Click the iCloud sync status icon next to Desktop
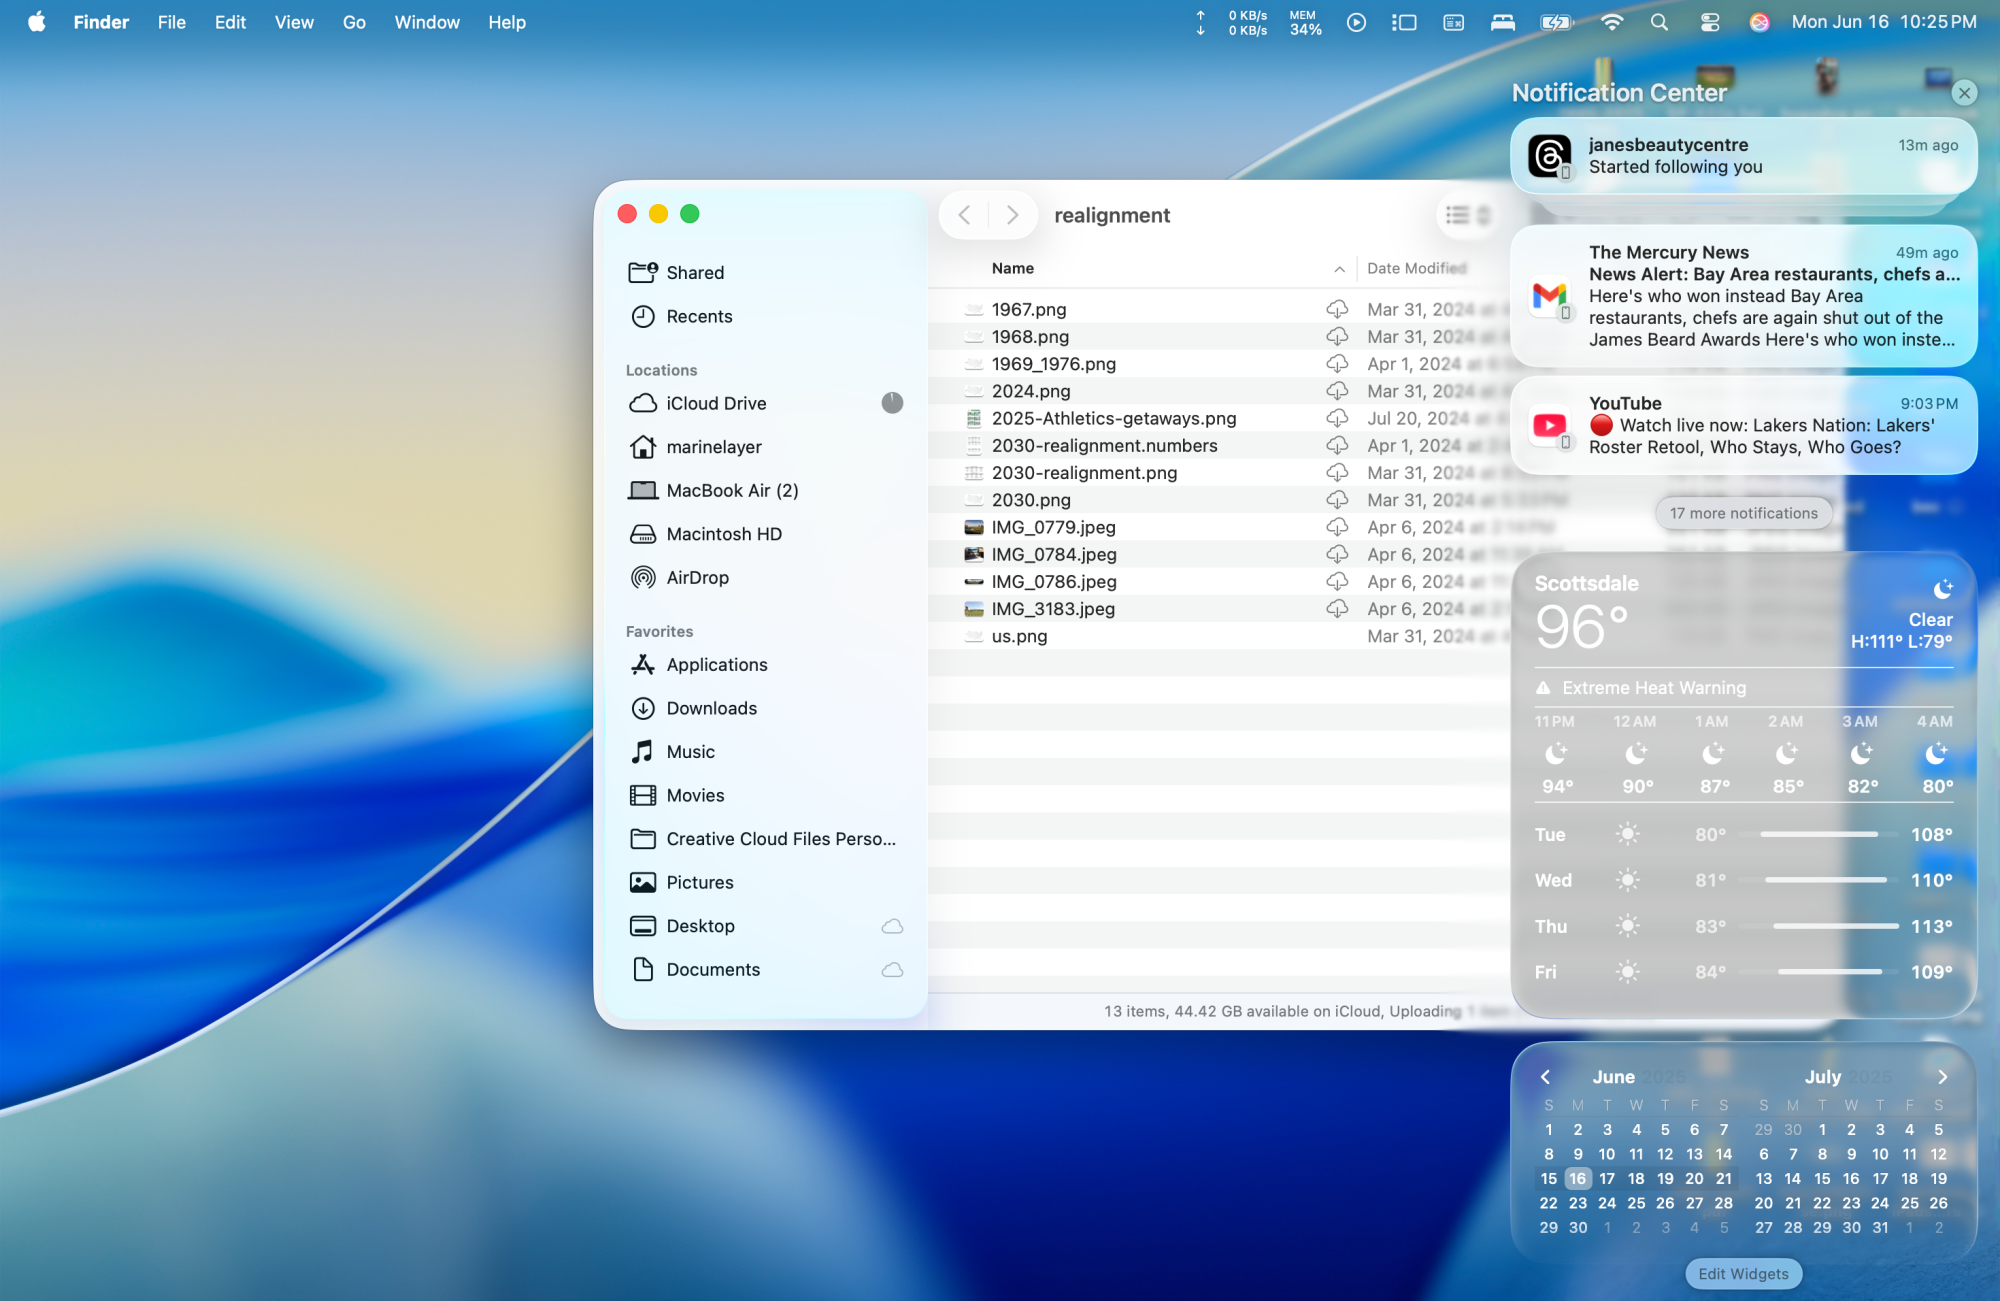Screen dimensions: 2000x1301 pos(891,926)
